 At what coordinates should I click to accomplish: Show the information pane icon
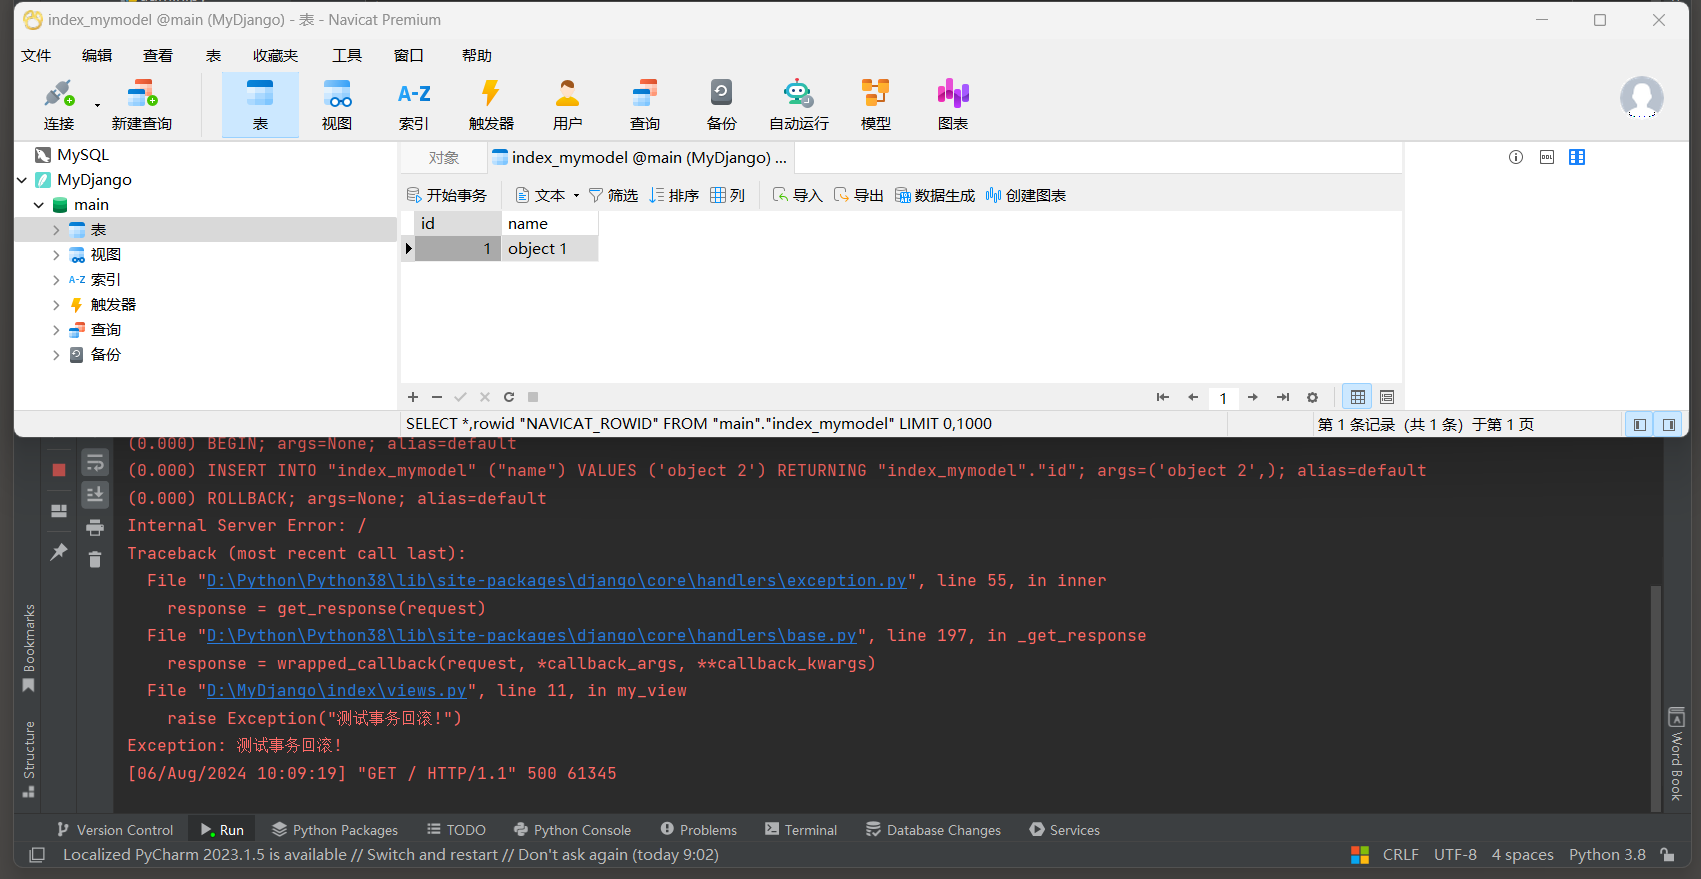[x=1516, y=157]
